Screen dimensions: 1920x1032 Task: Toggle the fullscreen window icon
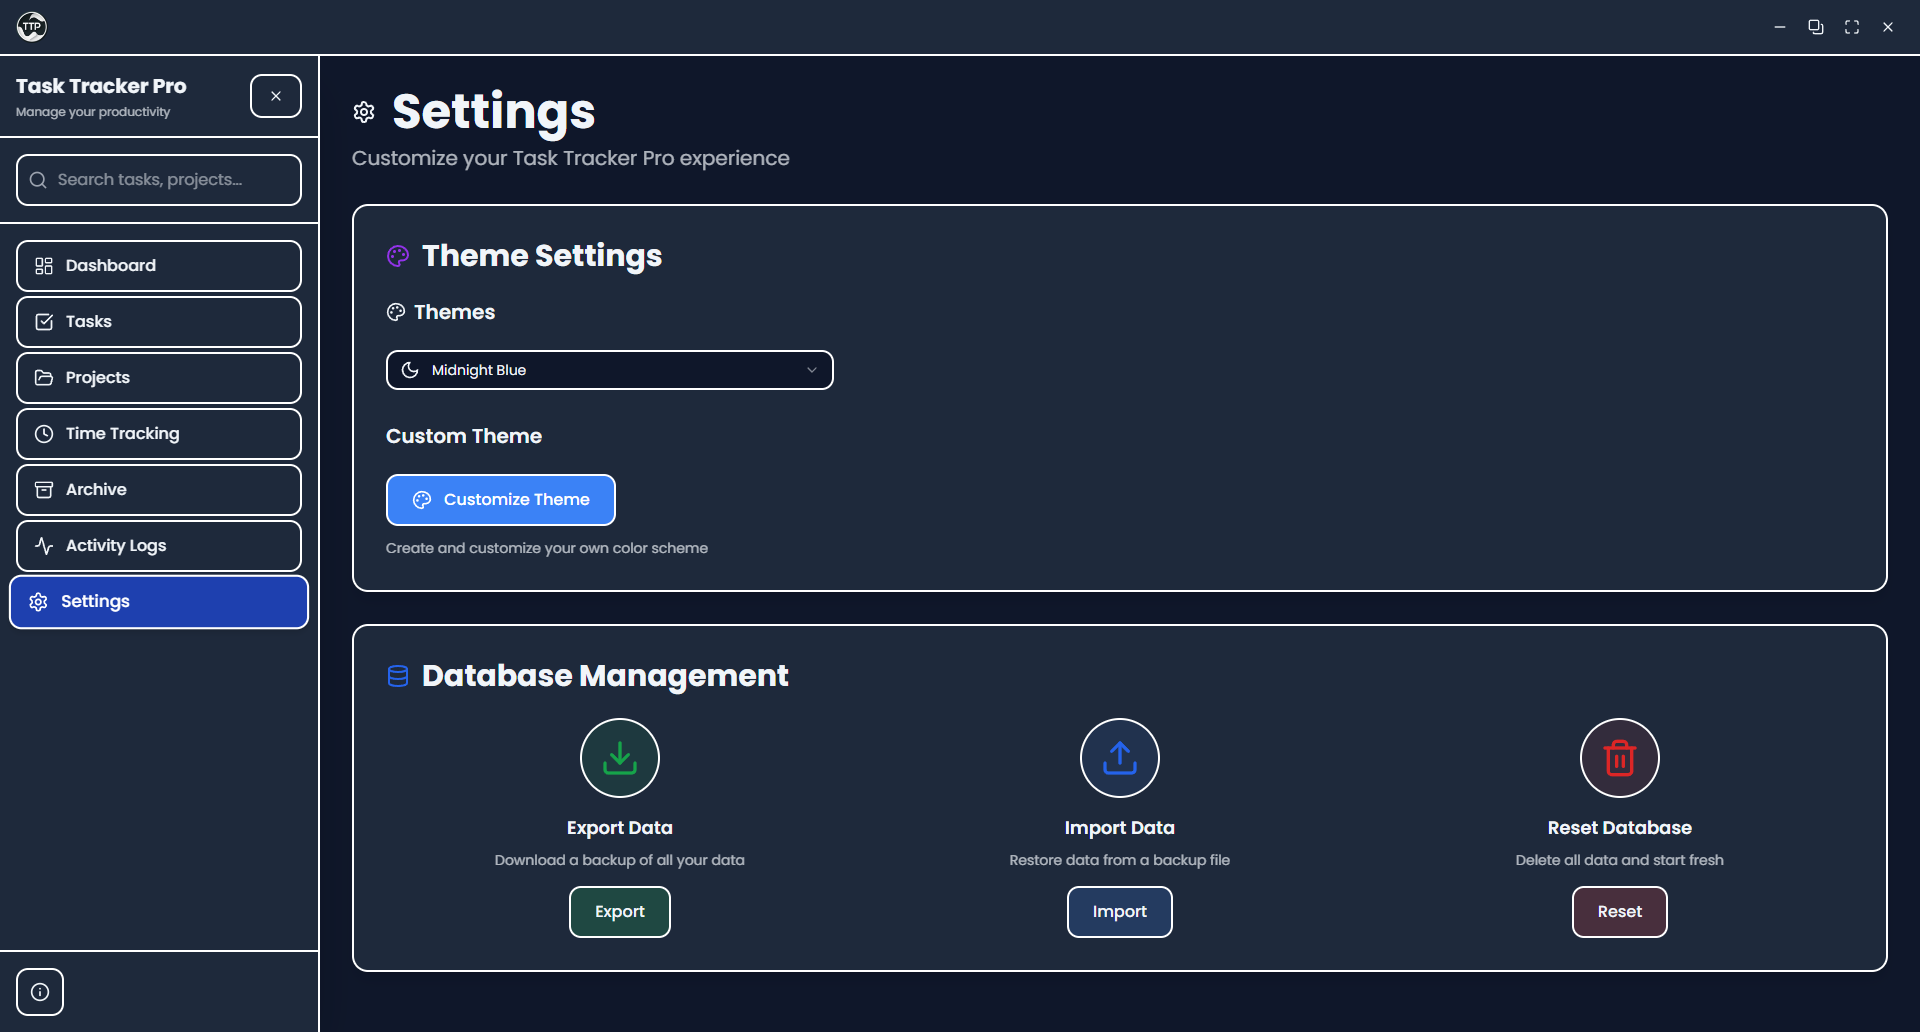click(x=1852, y=27)
